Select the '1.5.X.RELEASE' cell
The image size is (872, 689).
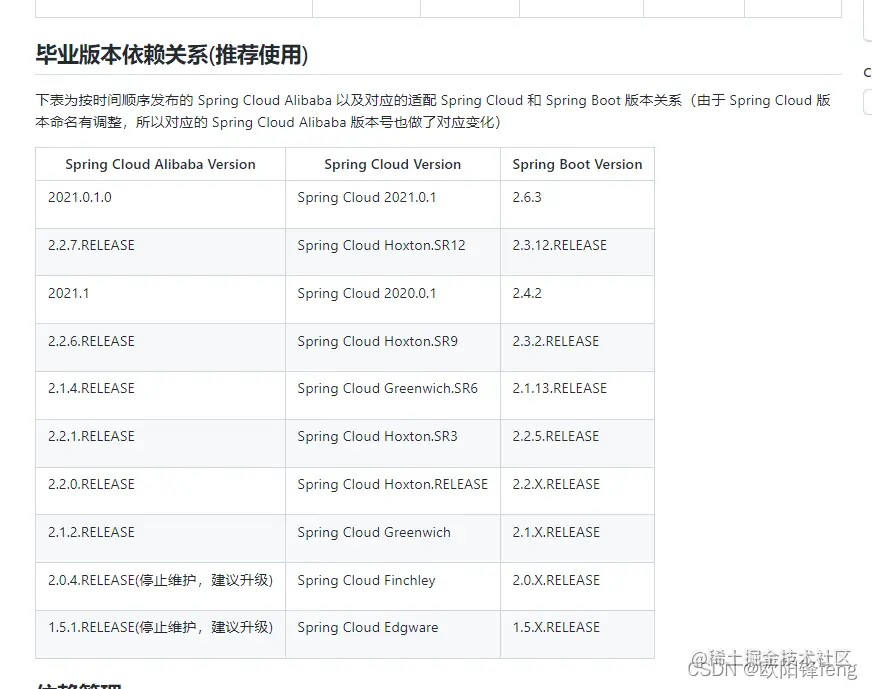coord(577,635)
